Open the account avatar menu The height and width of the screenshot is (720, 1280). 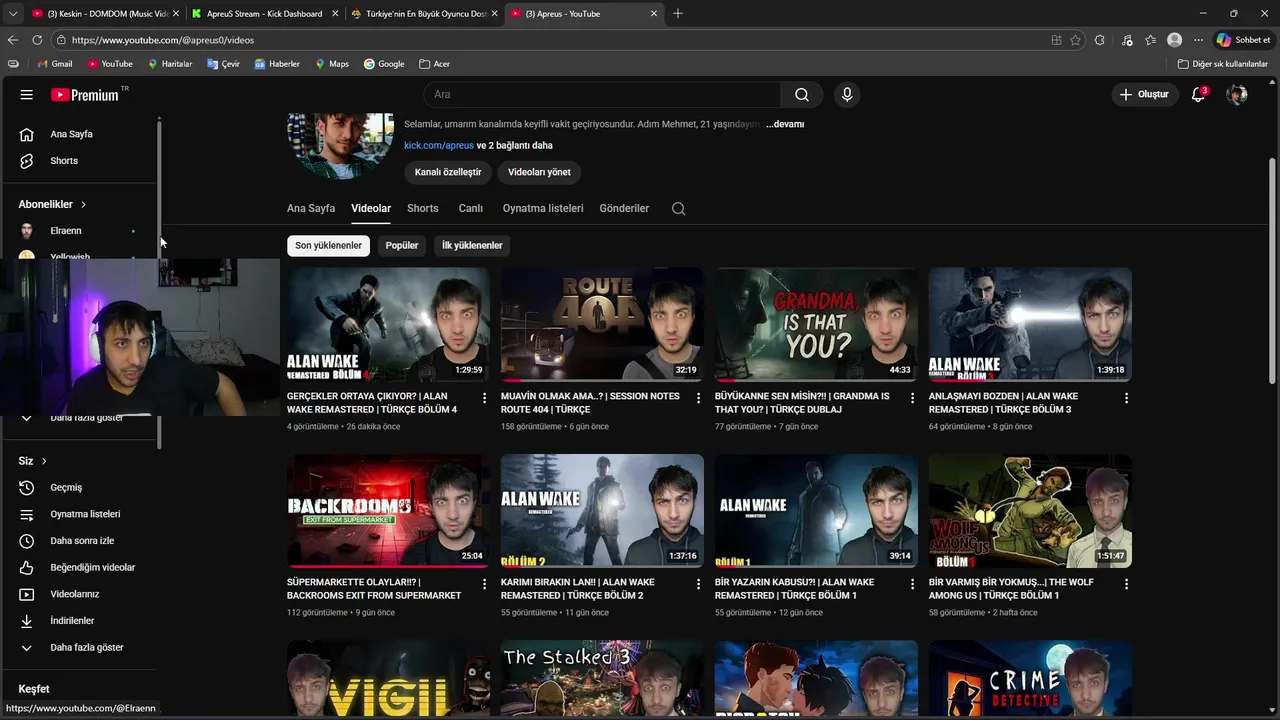point(1237,95)
